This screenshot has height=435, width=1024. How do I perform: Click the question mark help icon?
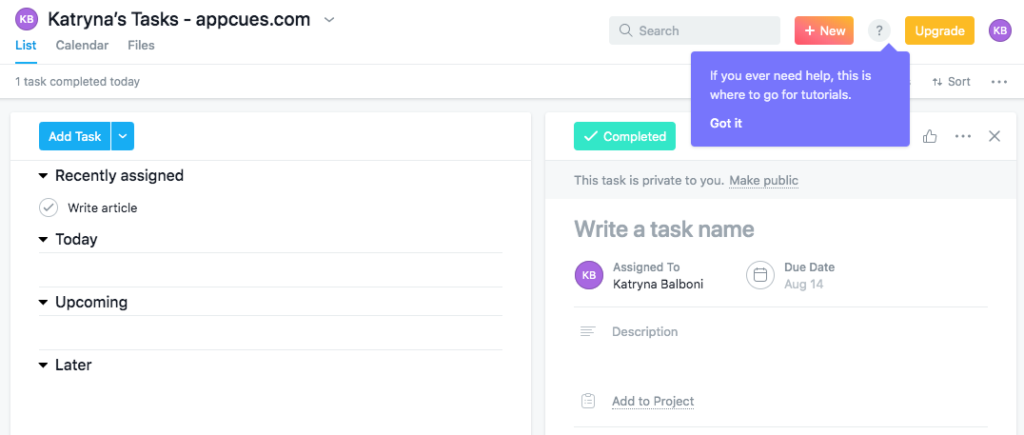point(879,31)
